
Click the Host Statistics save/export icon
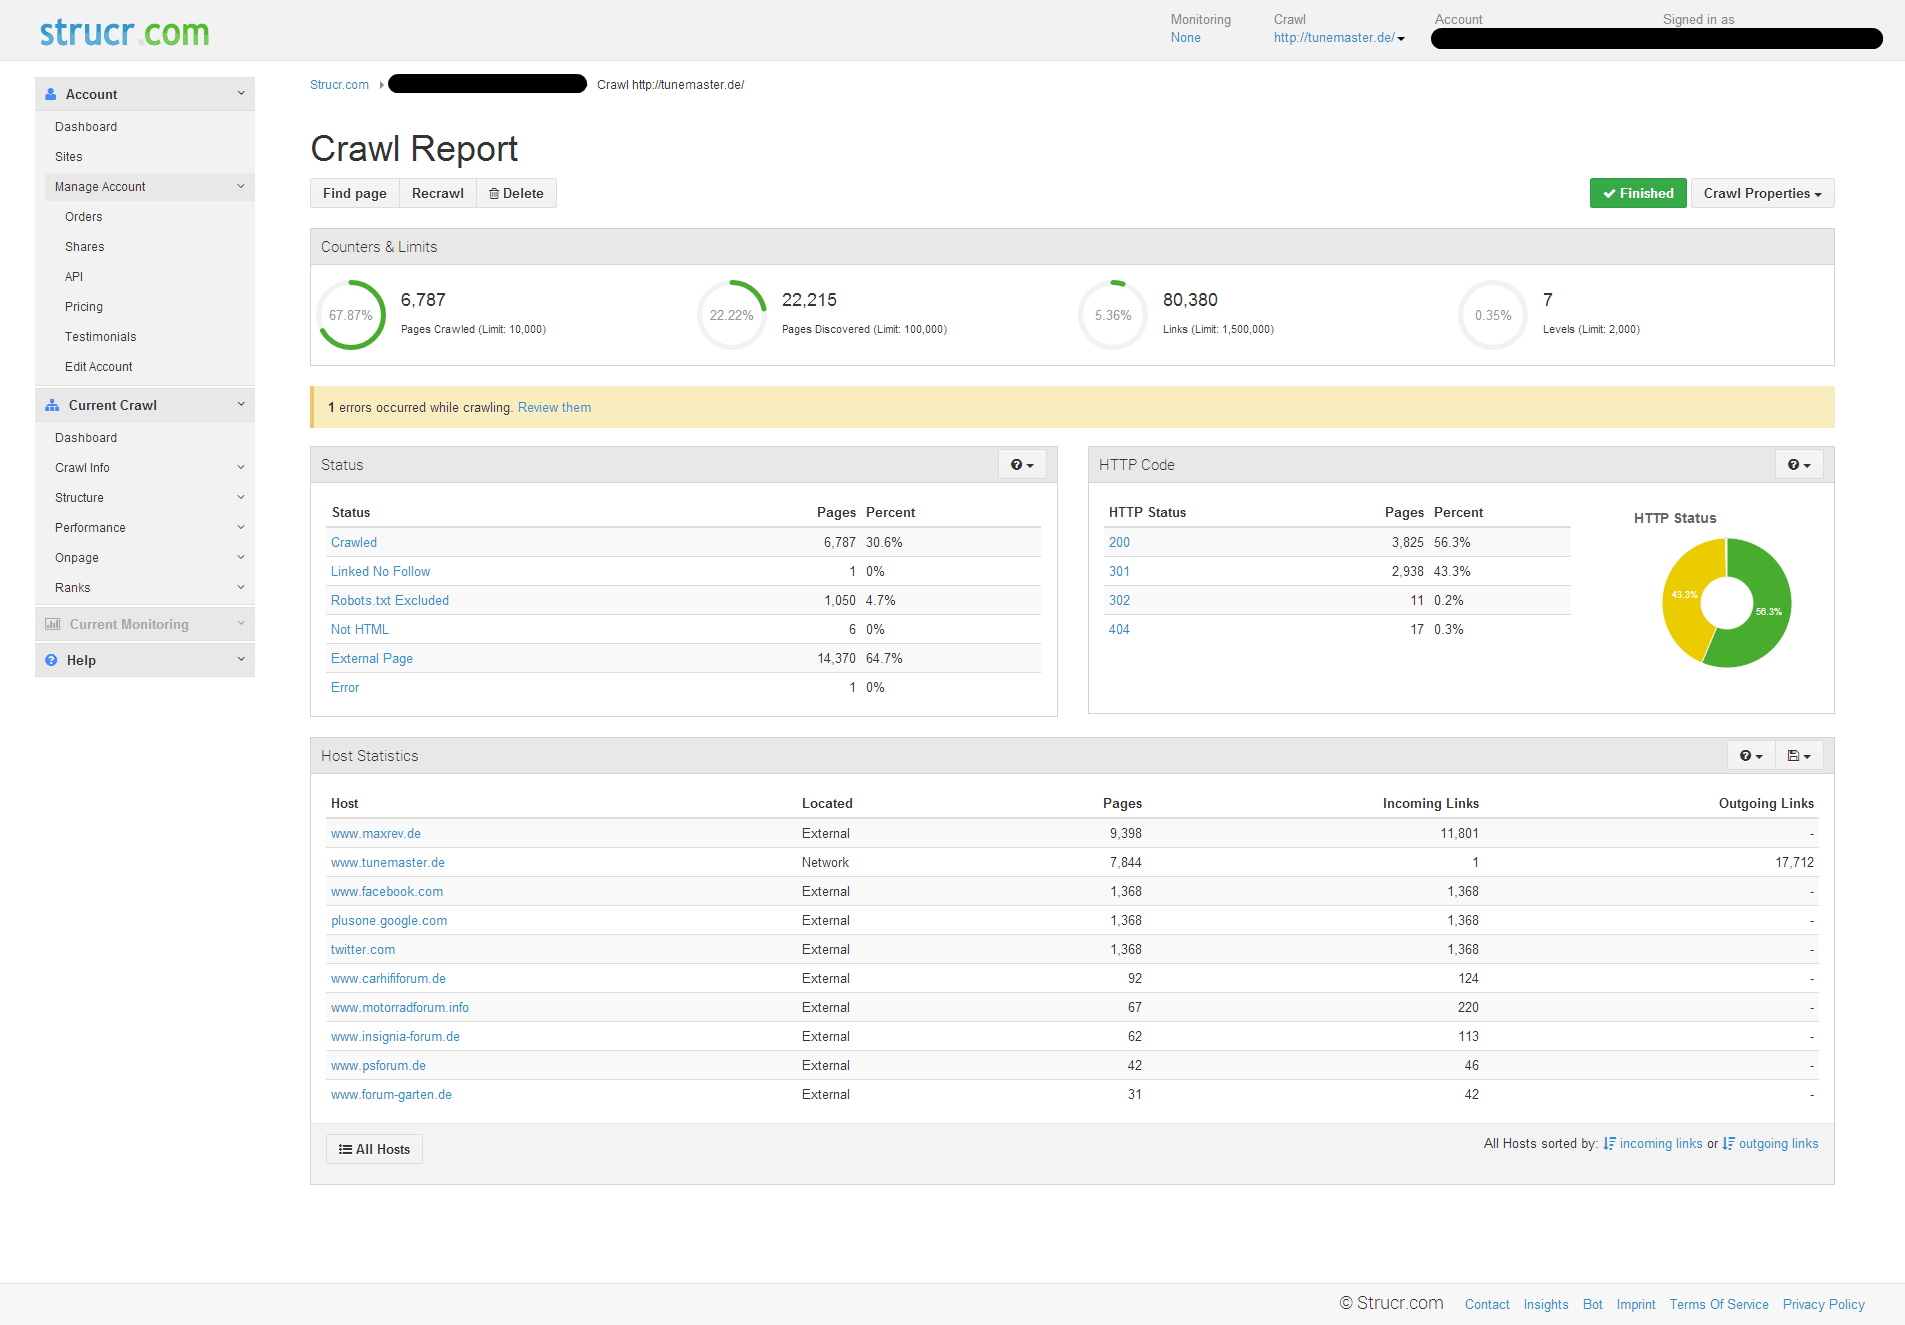[1799, 756]
